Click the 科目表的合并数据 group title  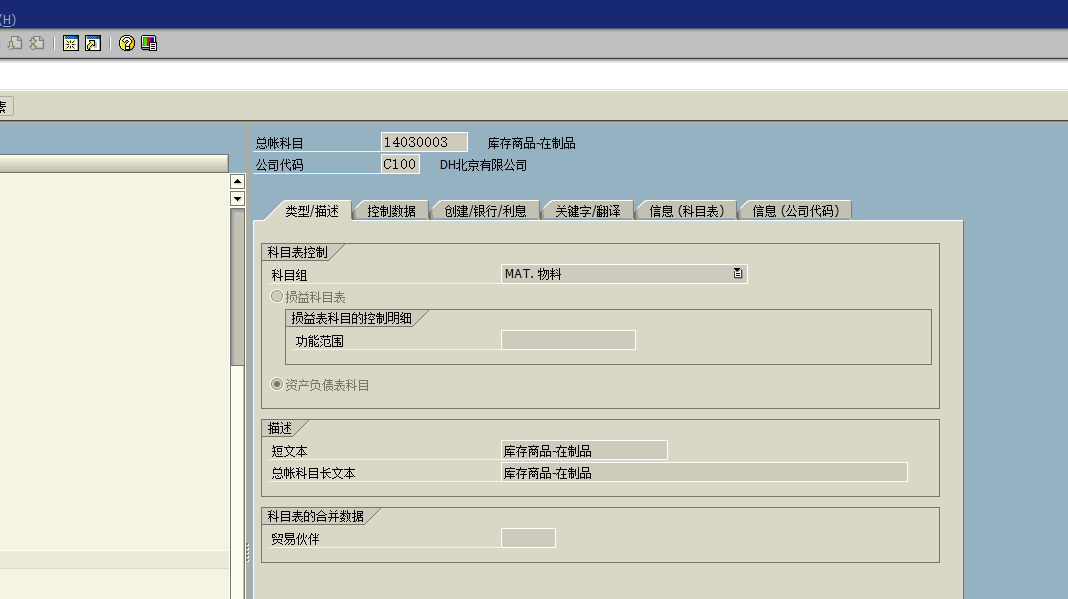315,517
